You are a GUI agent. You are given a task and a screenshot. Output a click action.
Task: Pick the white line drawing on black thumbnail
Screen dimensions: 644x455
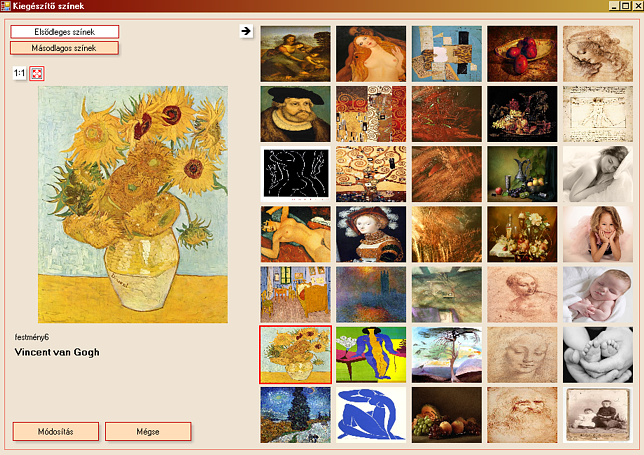[295, 174]
